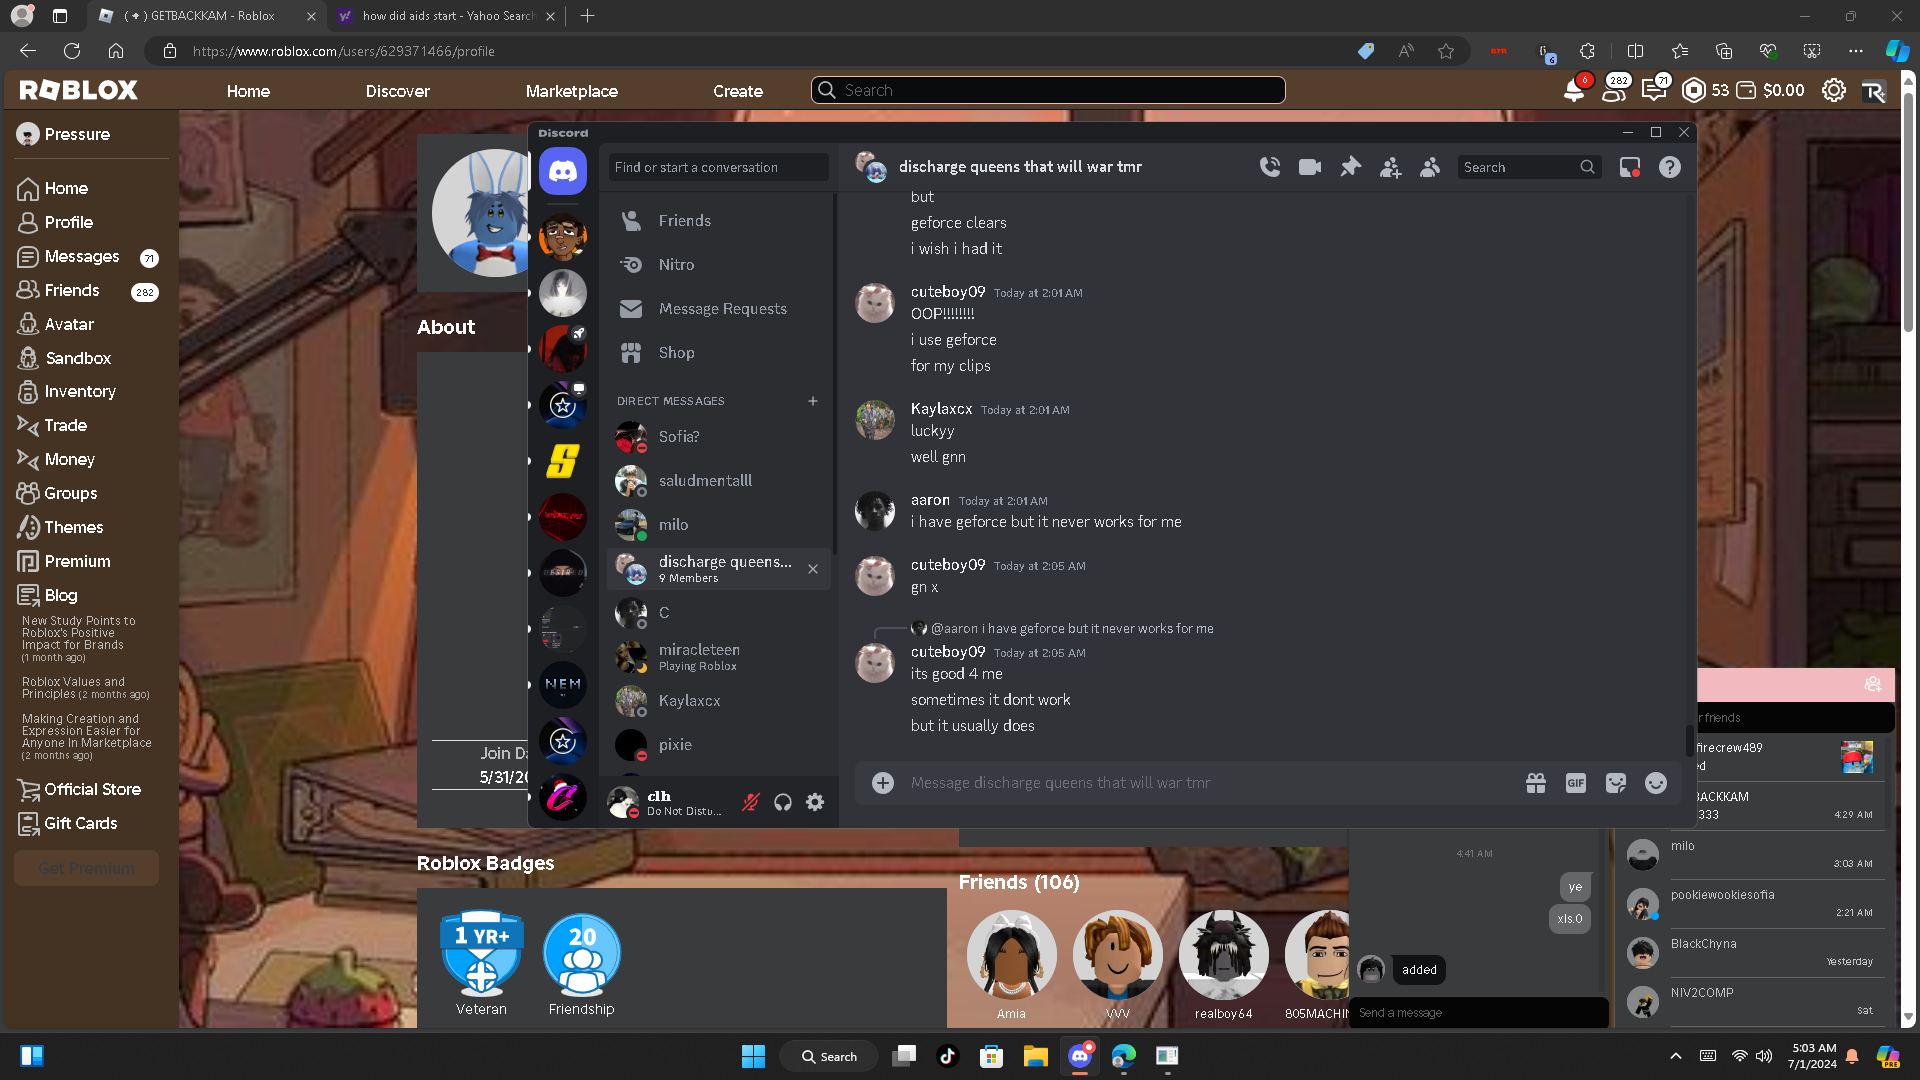Viewport: 1920px width, 1080px height.
Task: Open a new browser tab
Action: coord(587,16)
